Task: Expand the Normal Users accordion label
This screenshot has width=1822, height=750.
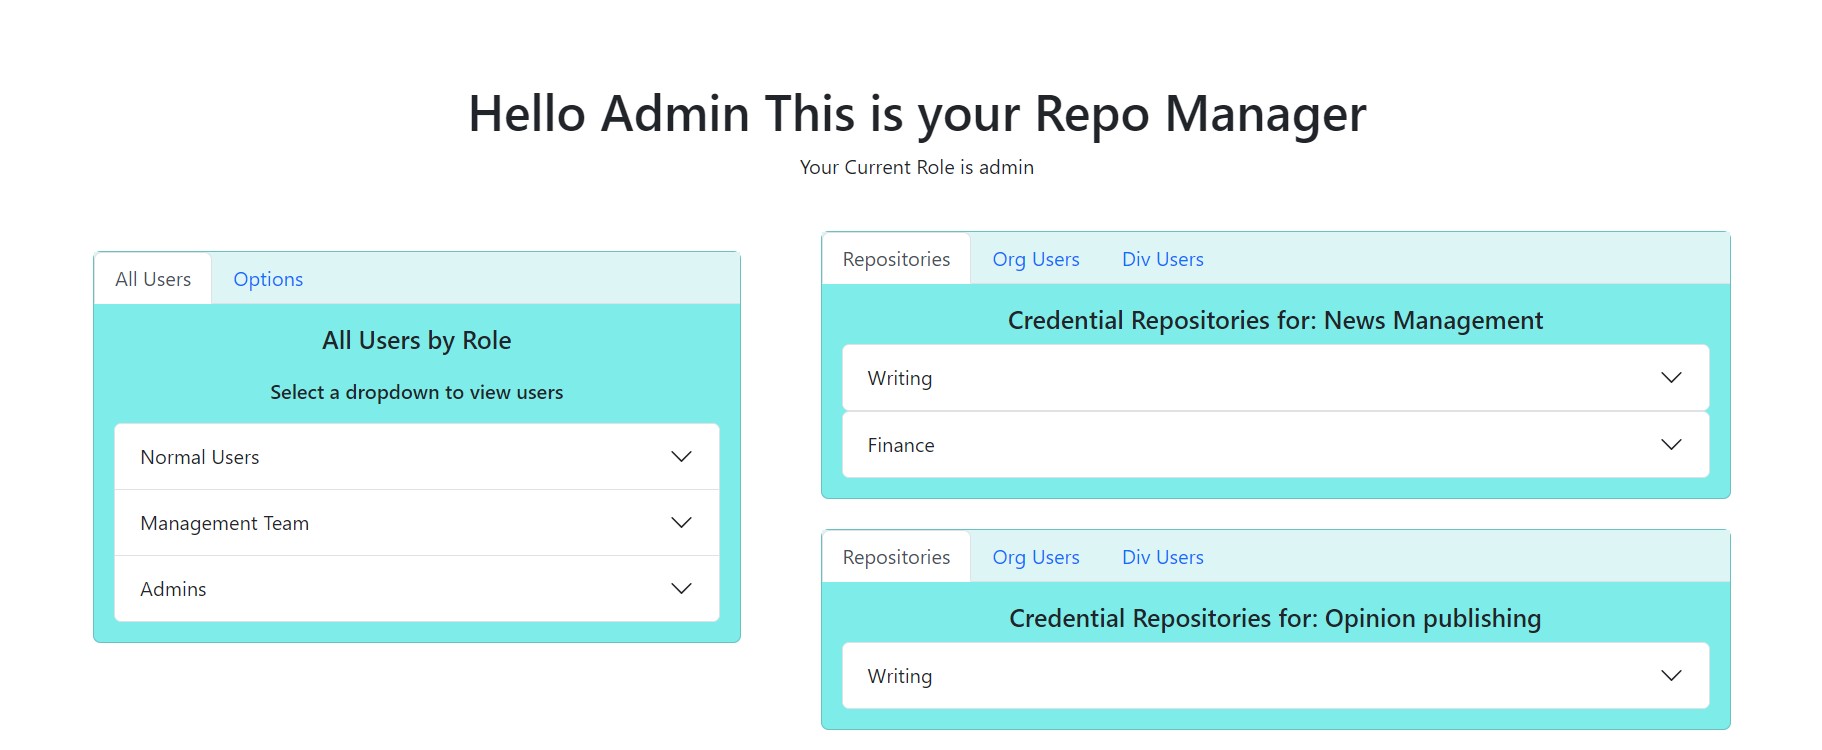Action: [x=200, y=457]
